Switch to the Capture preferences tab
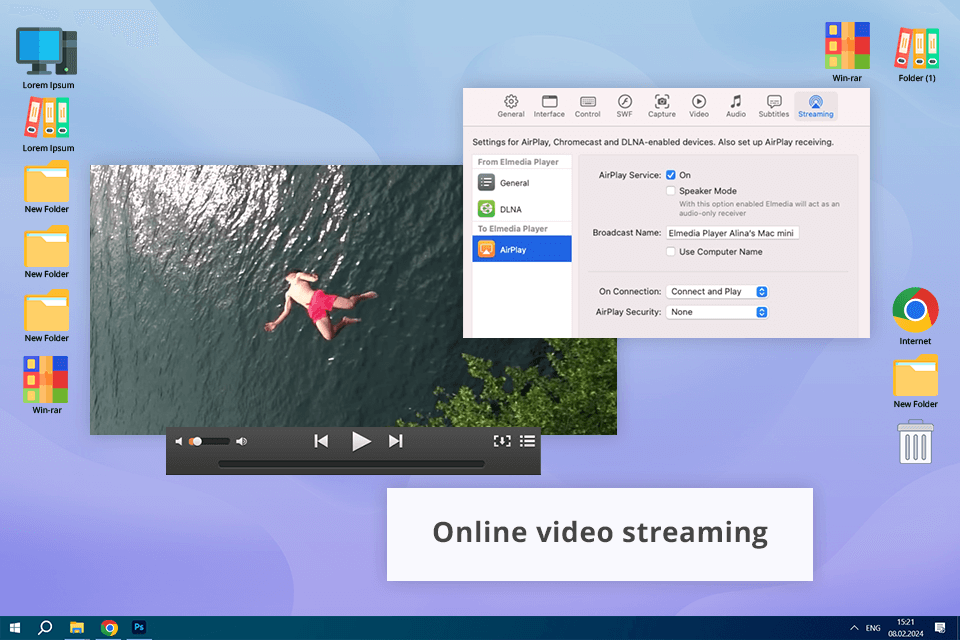Viewport: 960px width, 640px height. point(662,106)
